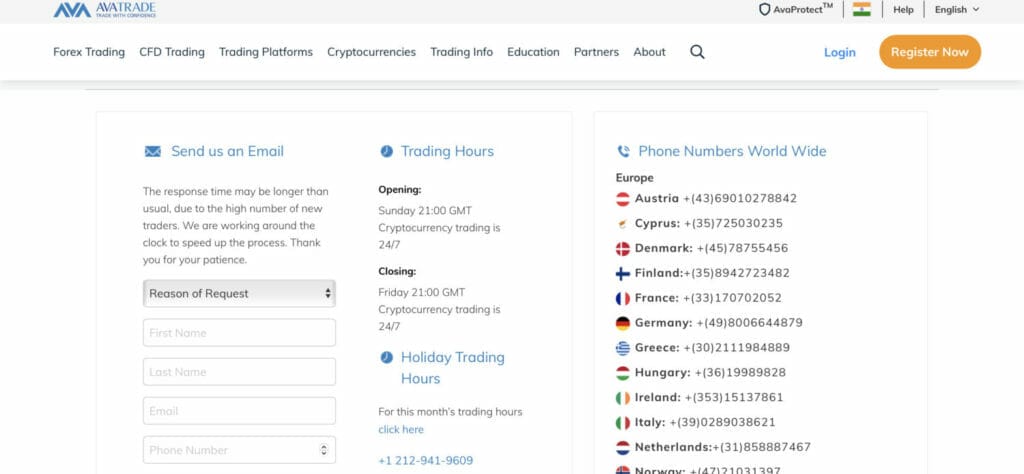The width and height of the screenshot is (1024, 474).
Task: Click the AvaProtect link text
Action: click(803, 9)
